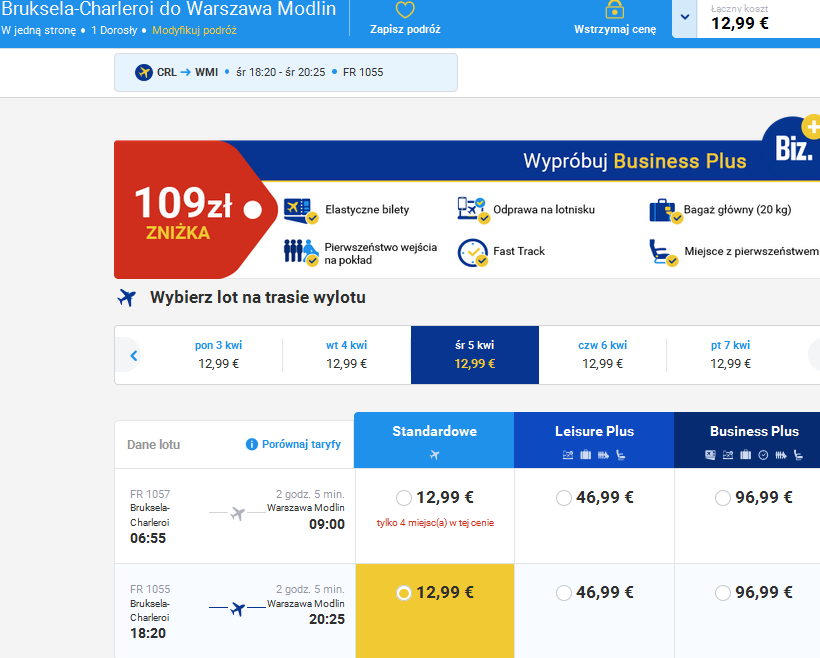The width and height of the screenshot is (820, 658).
Task: Click the Leisure Plus fare column header
Action: click(594, 440)
